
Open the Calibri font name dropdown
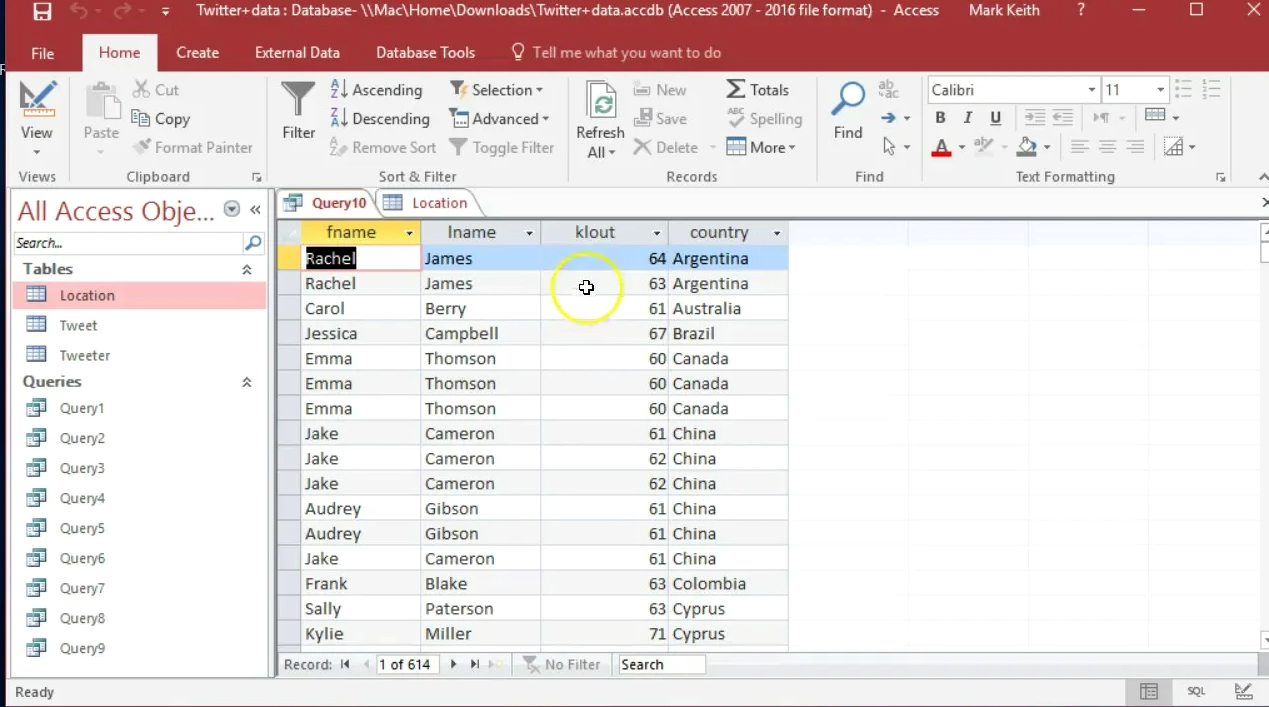pos(1092,90)
